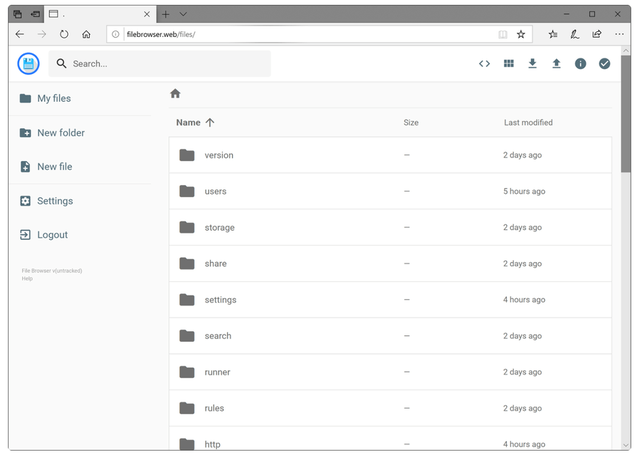This screenshot has width=640, height=455.
Task: Click the rules folder icon
Action: point(187,408)
